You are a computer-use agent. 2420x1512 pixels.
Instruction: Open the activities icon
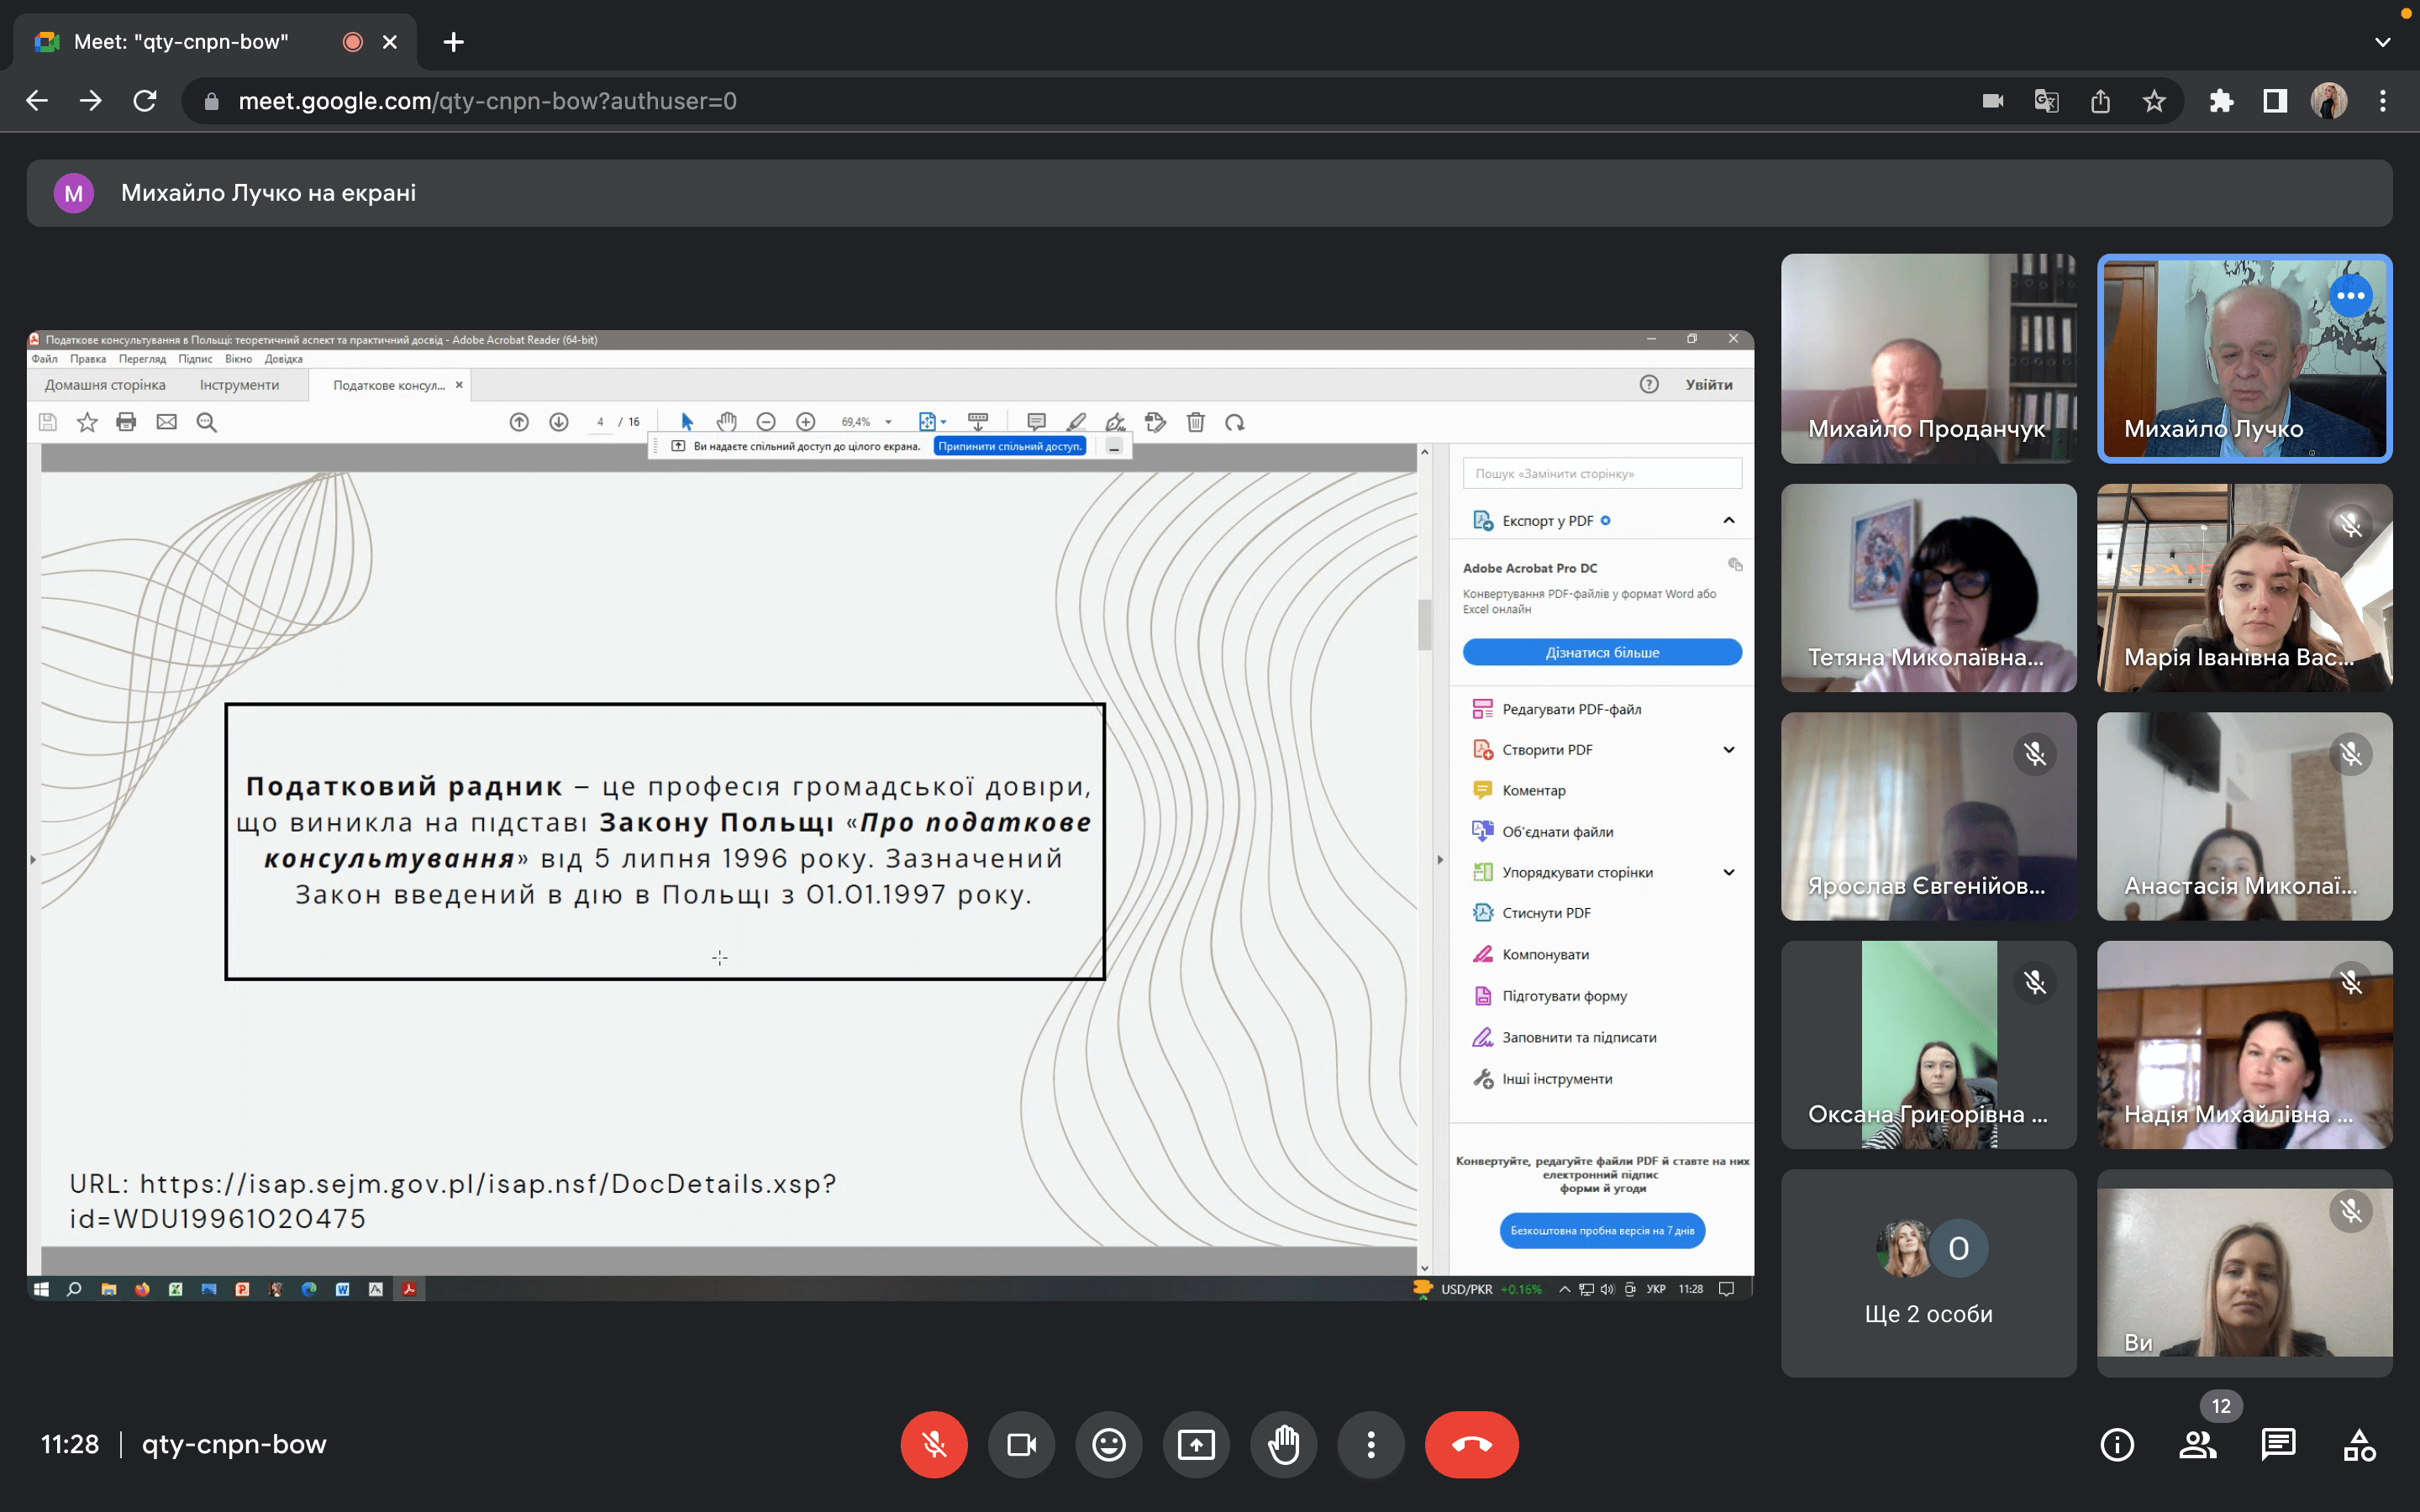click(x=2359, y=1444)
